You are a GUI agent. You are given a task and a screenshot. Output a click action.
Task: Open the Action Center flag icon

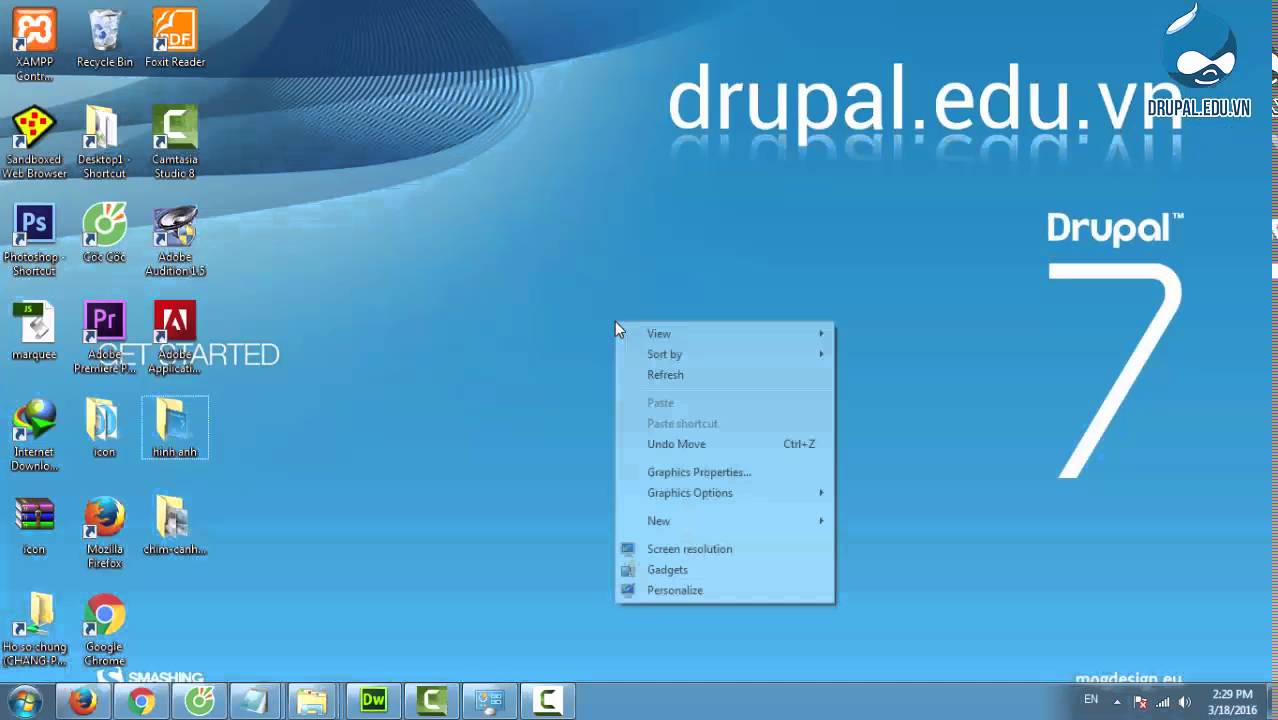click(1139, 702)
